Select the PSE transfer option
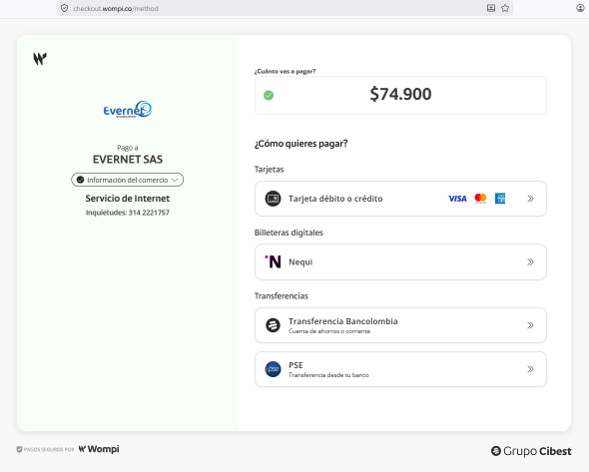The image size is (589, 472). click(x=400, y=369)
